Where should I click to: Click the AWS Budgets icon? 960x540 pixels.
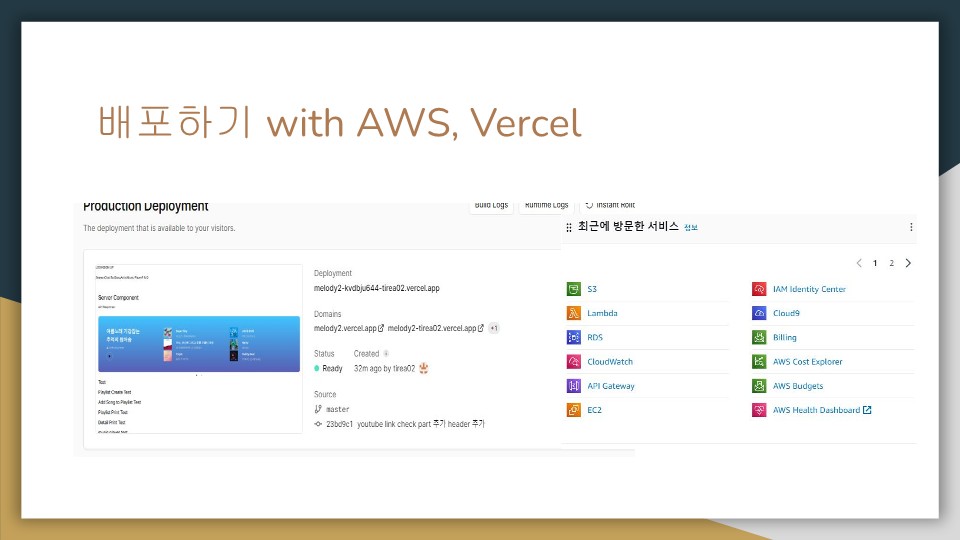[x=759, y=386]
